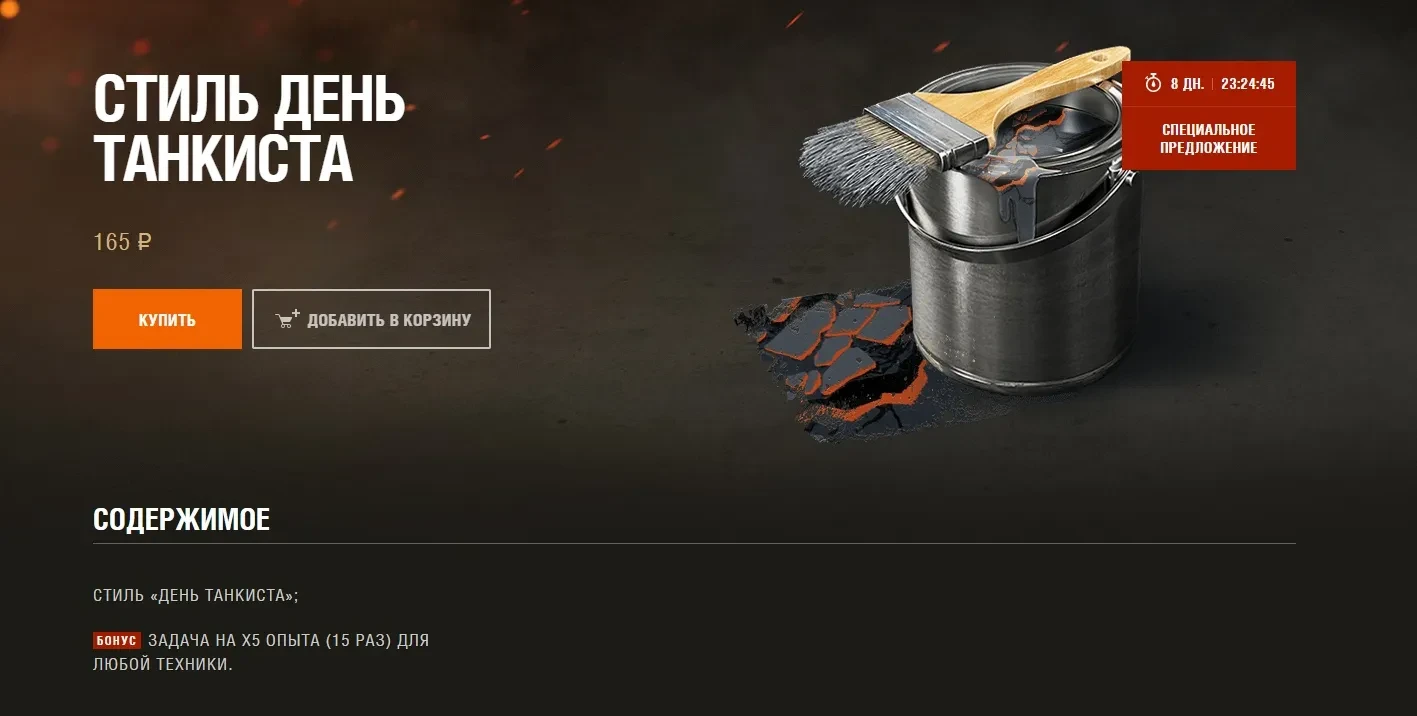1417x716 pixels.
Task: Click the red БОНУС badge
Action: coord(117,641)
